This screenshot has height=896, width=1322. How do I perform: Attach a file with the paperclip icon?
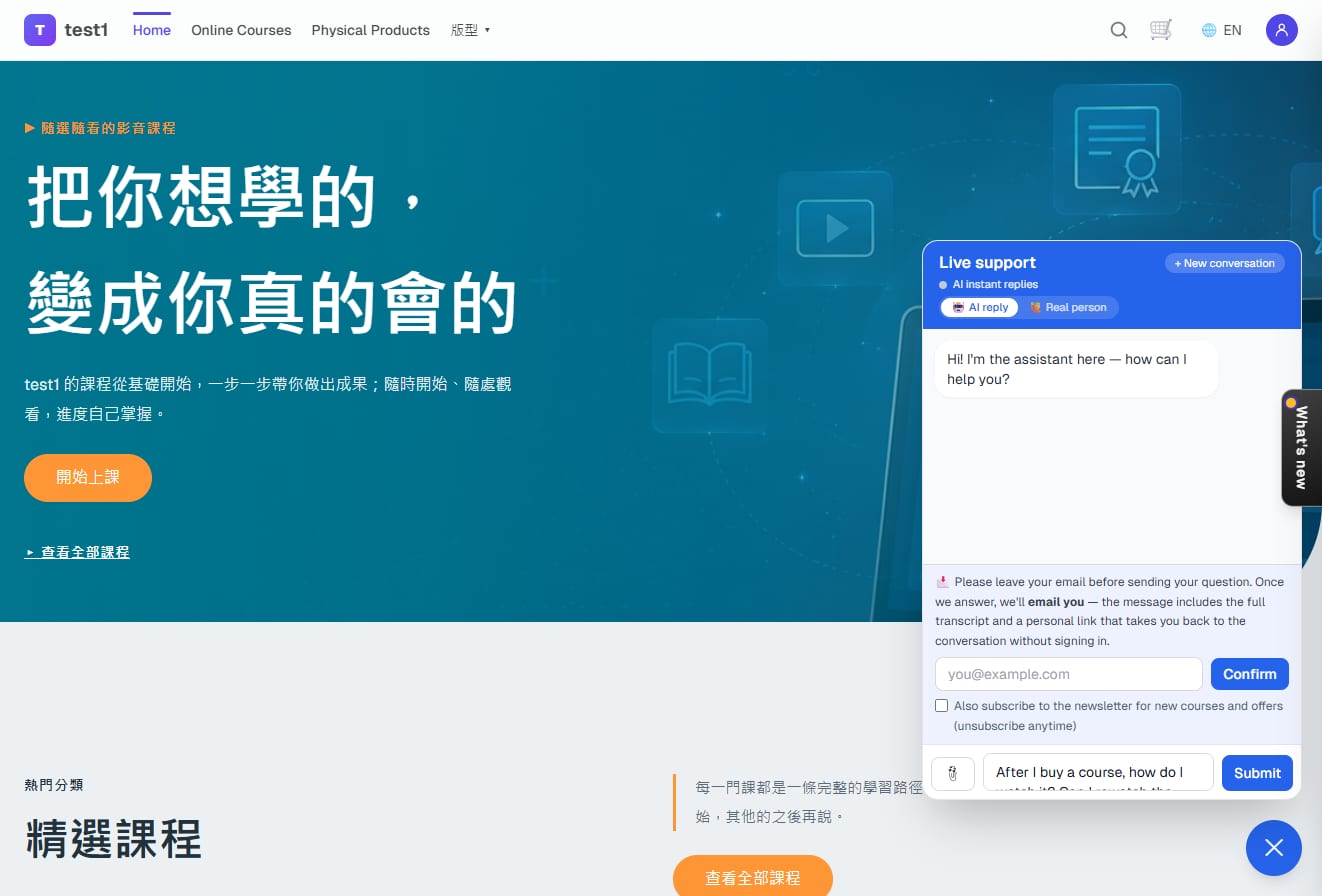click(x=953, y=773)
